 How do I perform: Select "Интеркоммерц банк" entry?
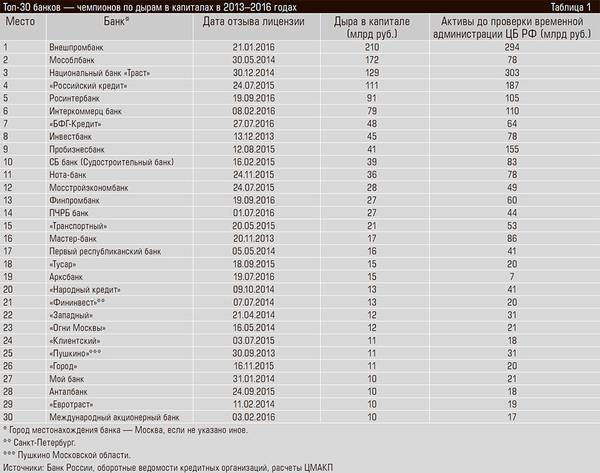(x=85, y=111)
